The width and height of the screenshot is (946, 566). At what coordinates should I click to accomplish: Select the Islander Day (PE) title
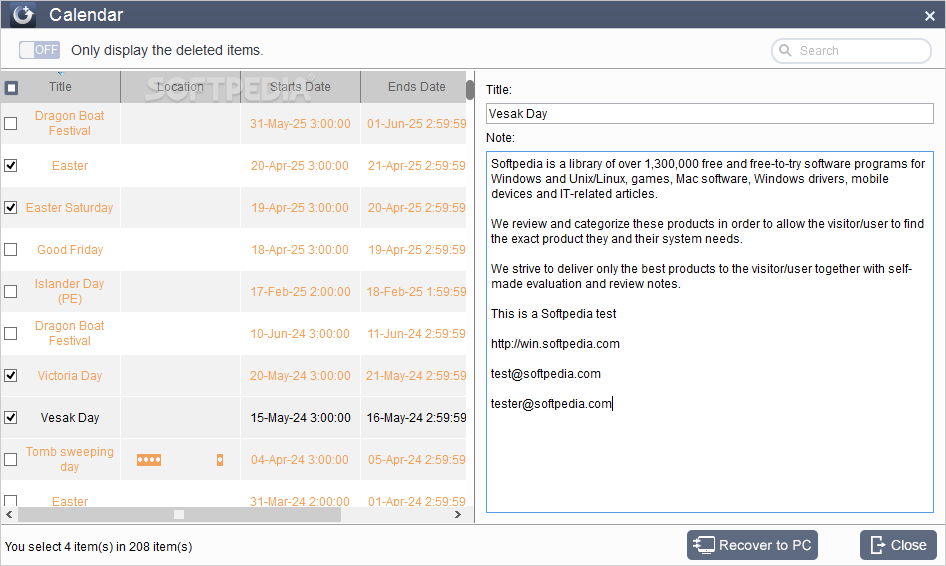(69, 291)
